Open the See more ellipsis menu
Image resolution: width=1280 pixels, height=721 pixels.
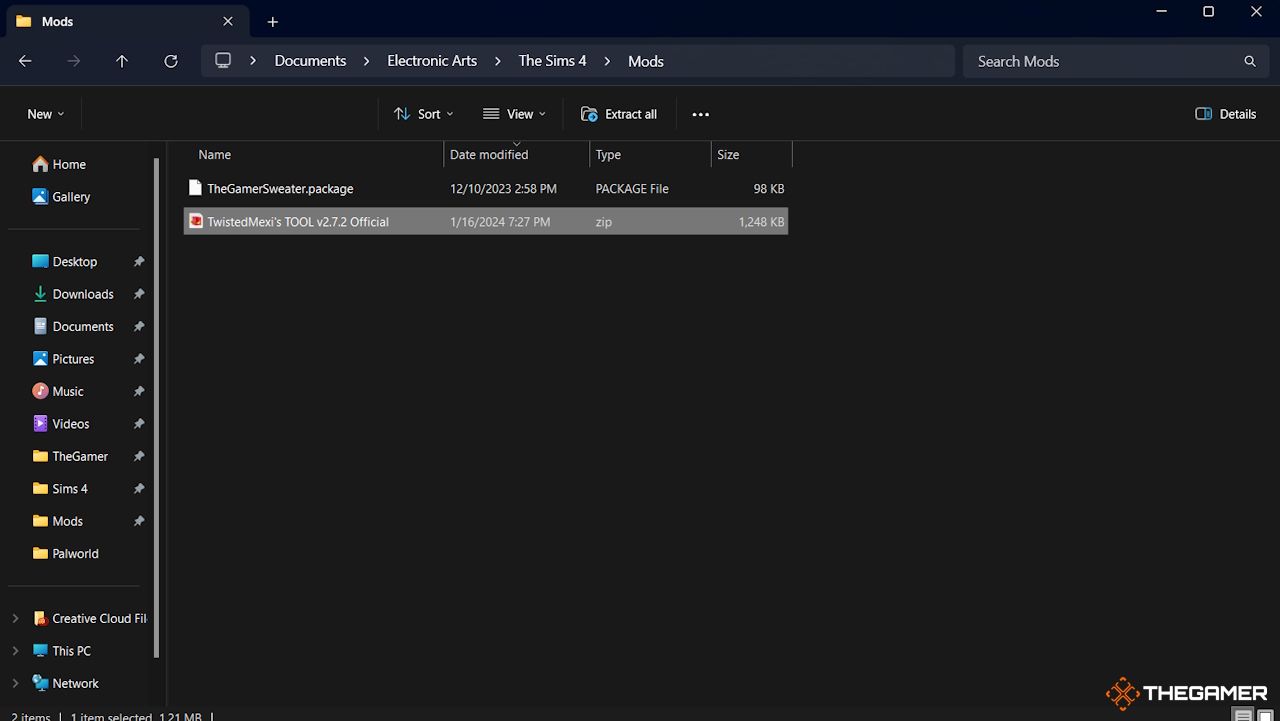(700, 114)
